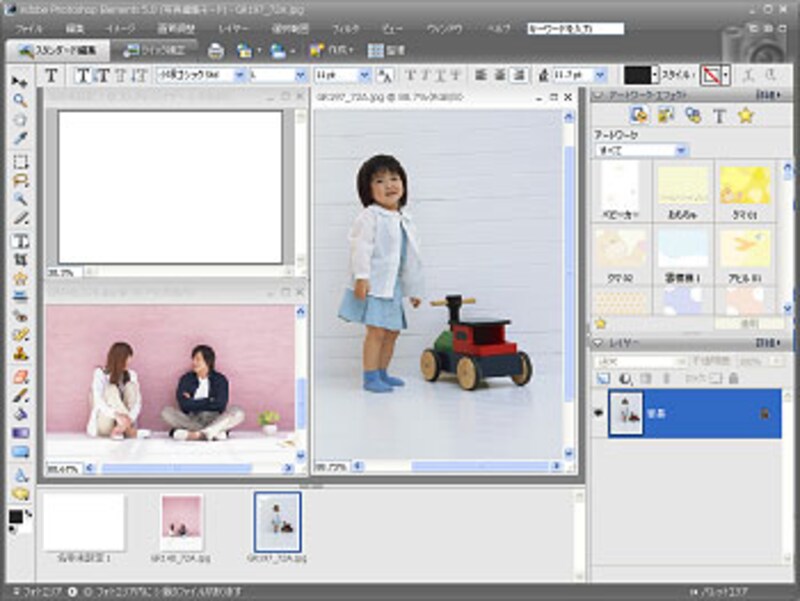Toggle the anti-alias text option

[384, 75]
